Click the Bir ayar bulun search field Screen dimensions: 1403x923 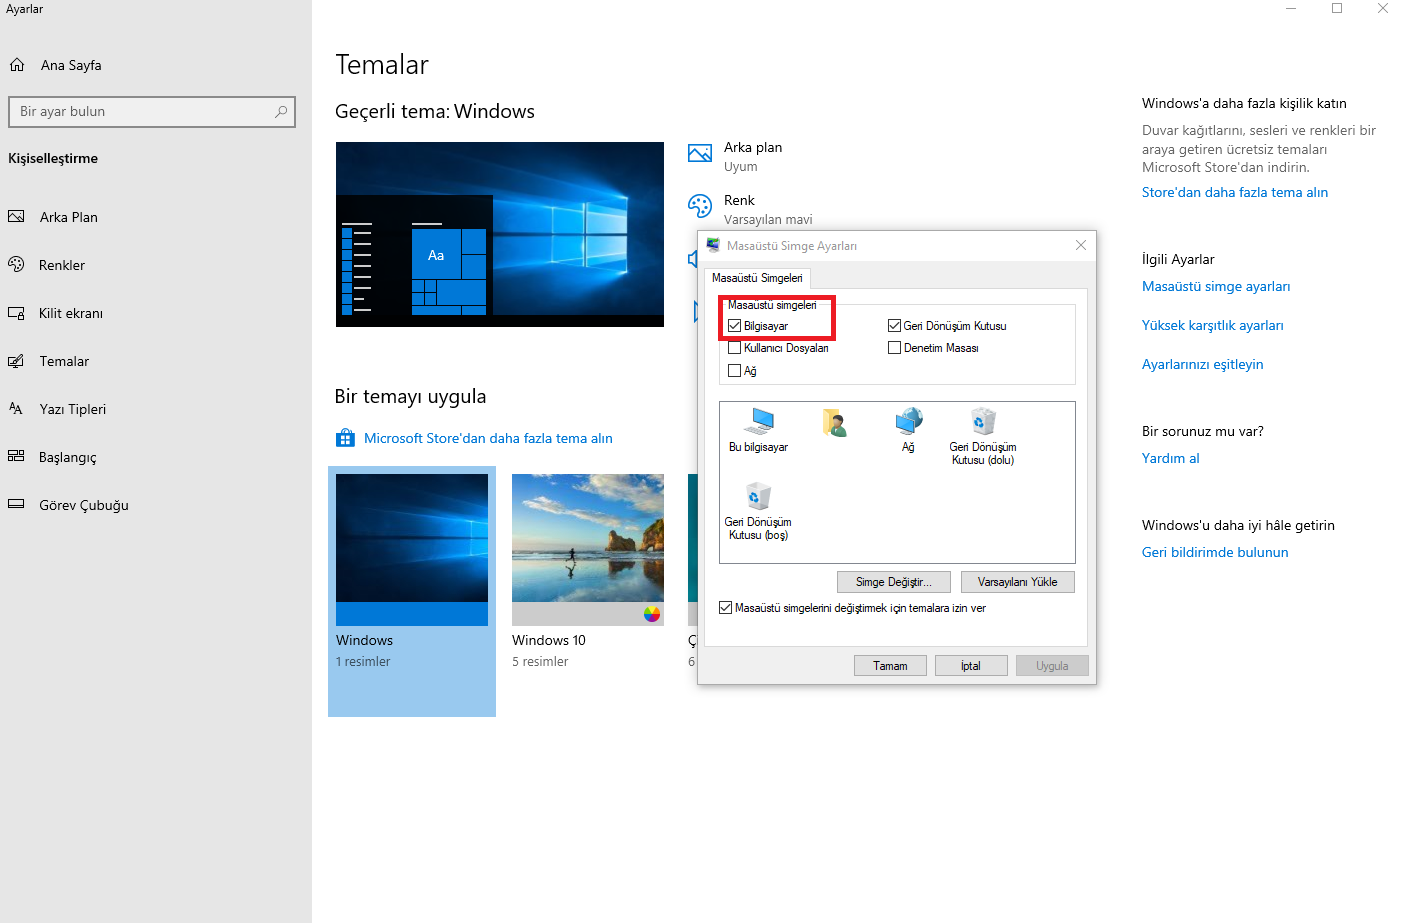[152, 112]
